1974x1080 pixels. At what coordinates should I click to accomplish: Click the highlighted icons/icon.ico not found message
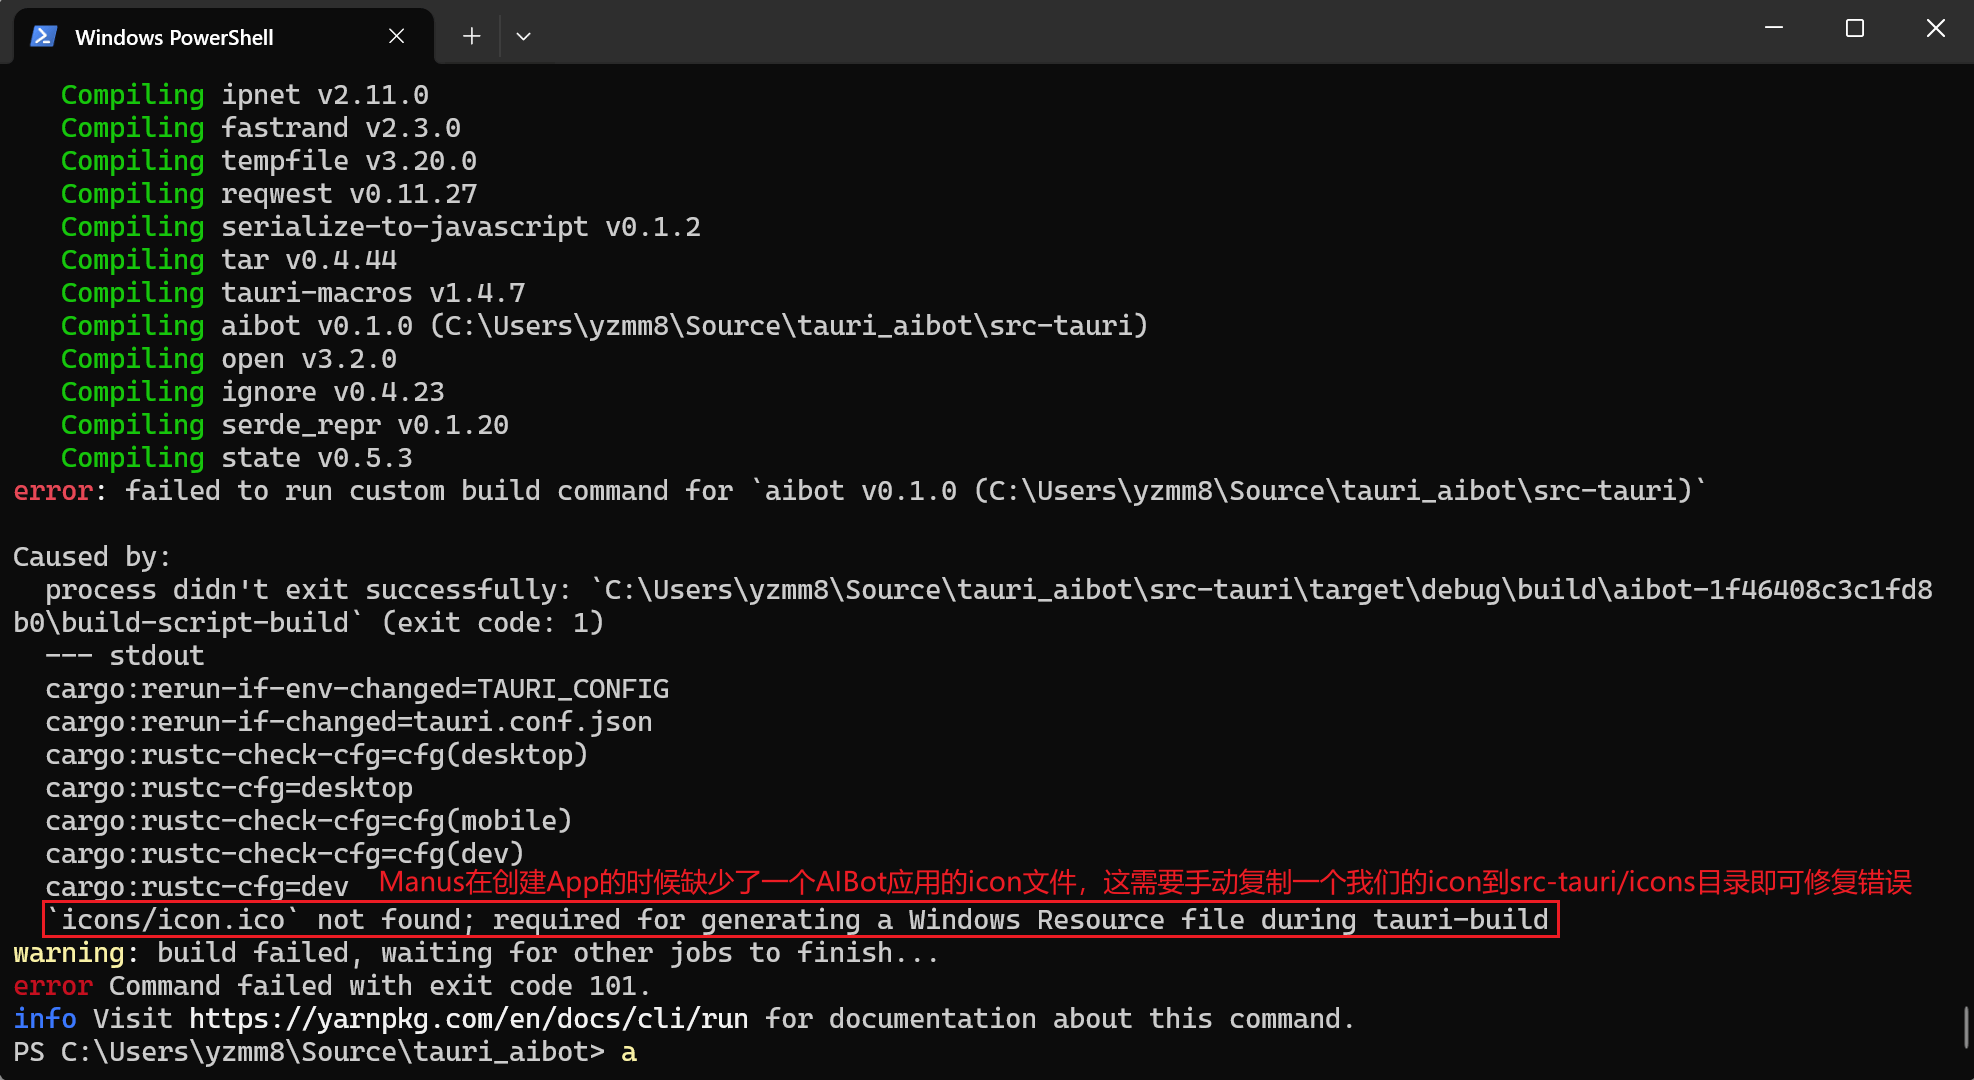(801, 919)
